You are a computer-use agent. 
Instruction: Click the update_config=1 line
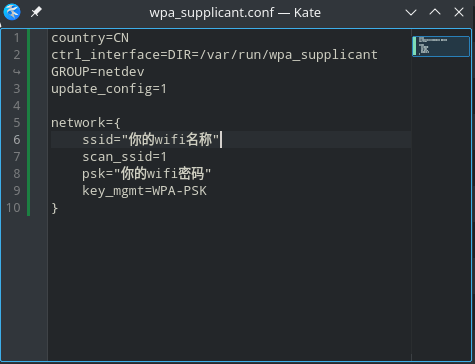(x=109, y=89)
